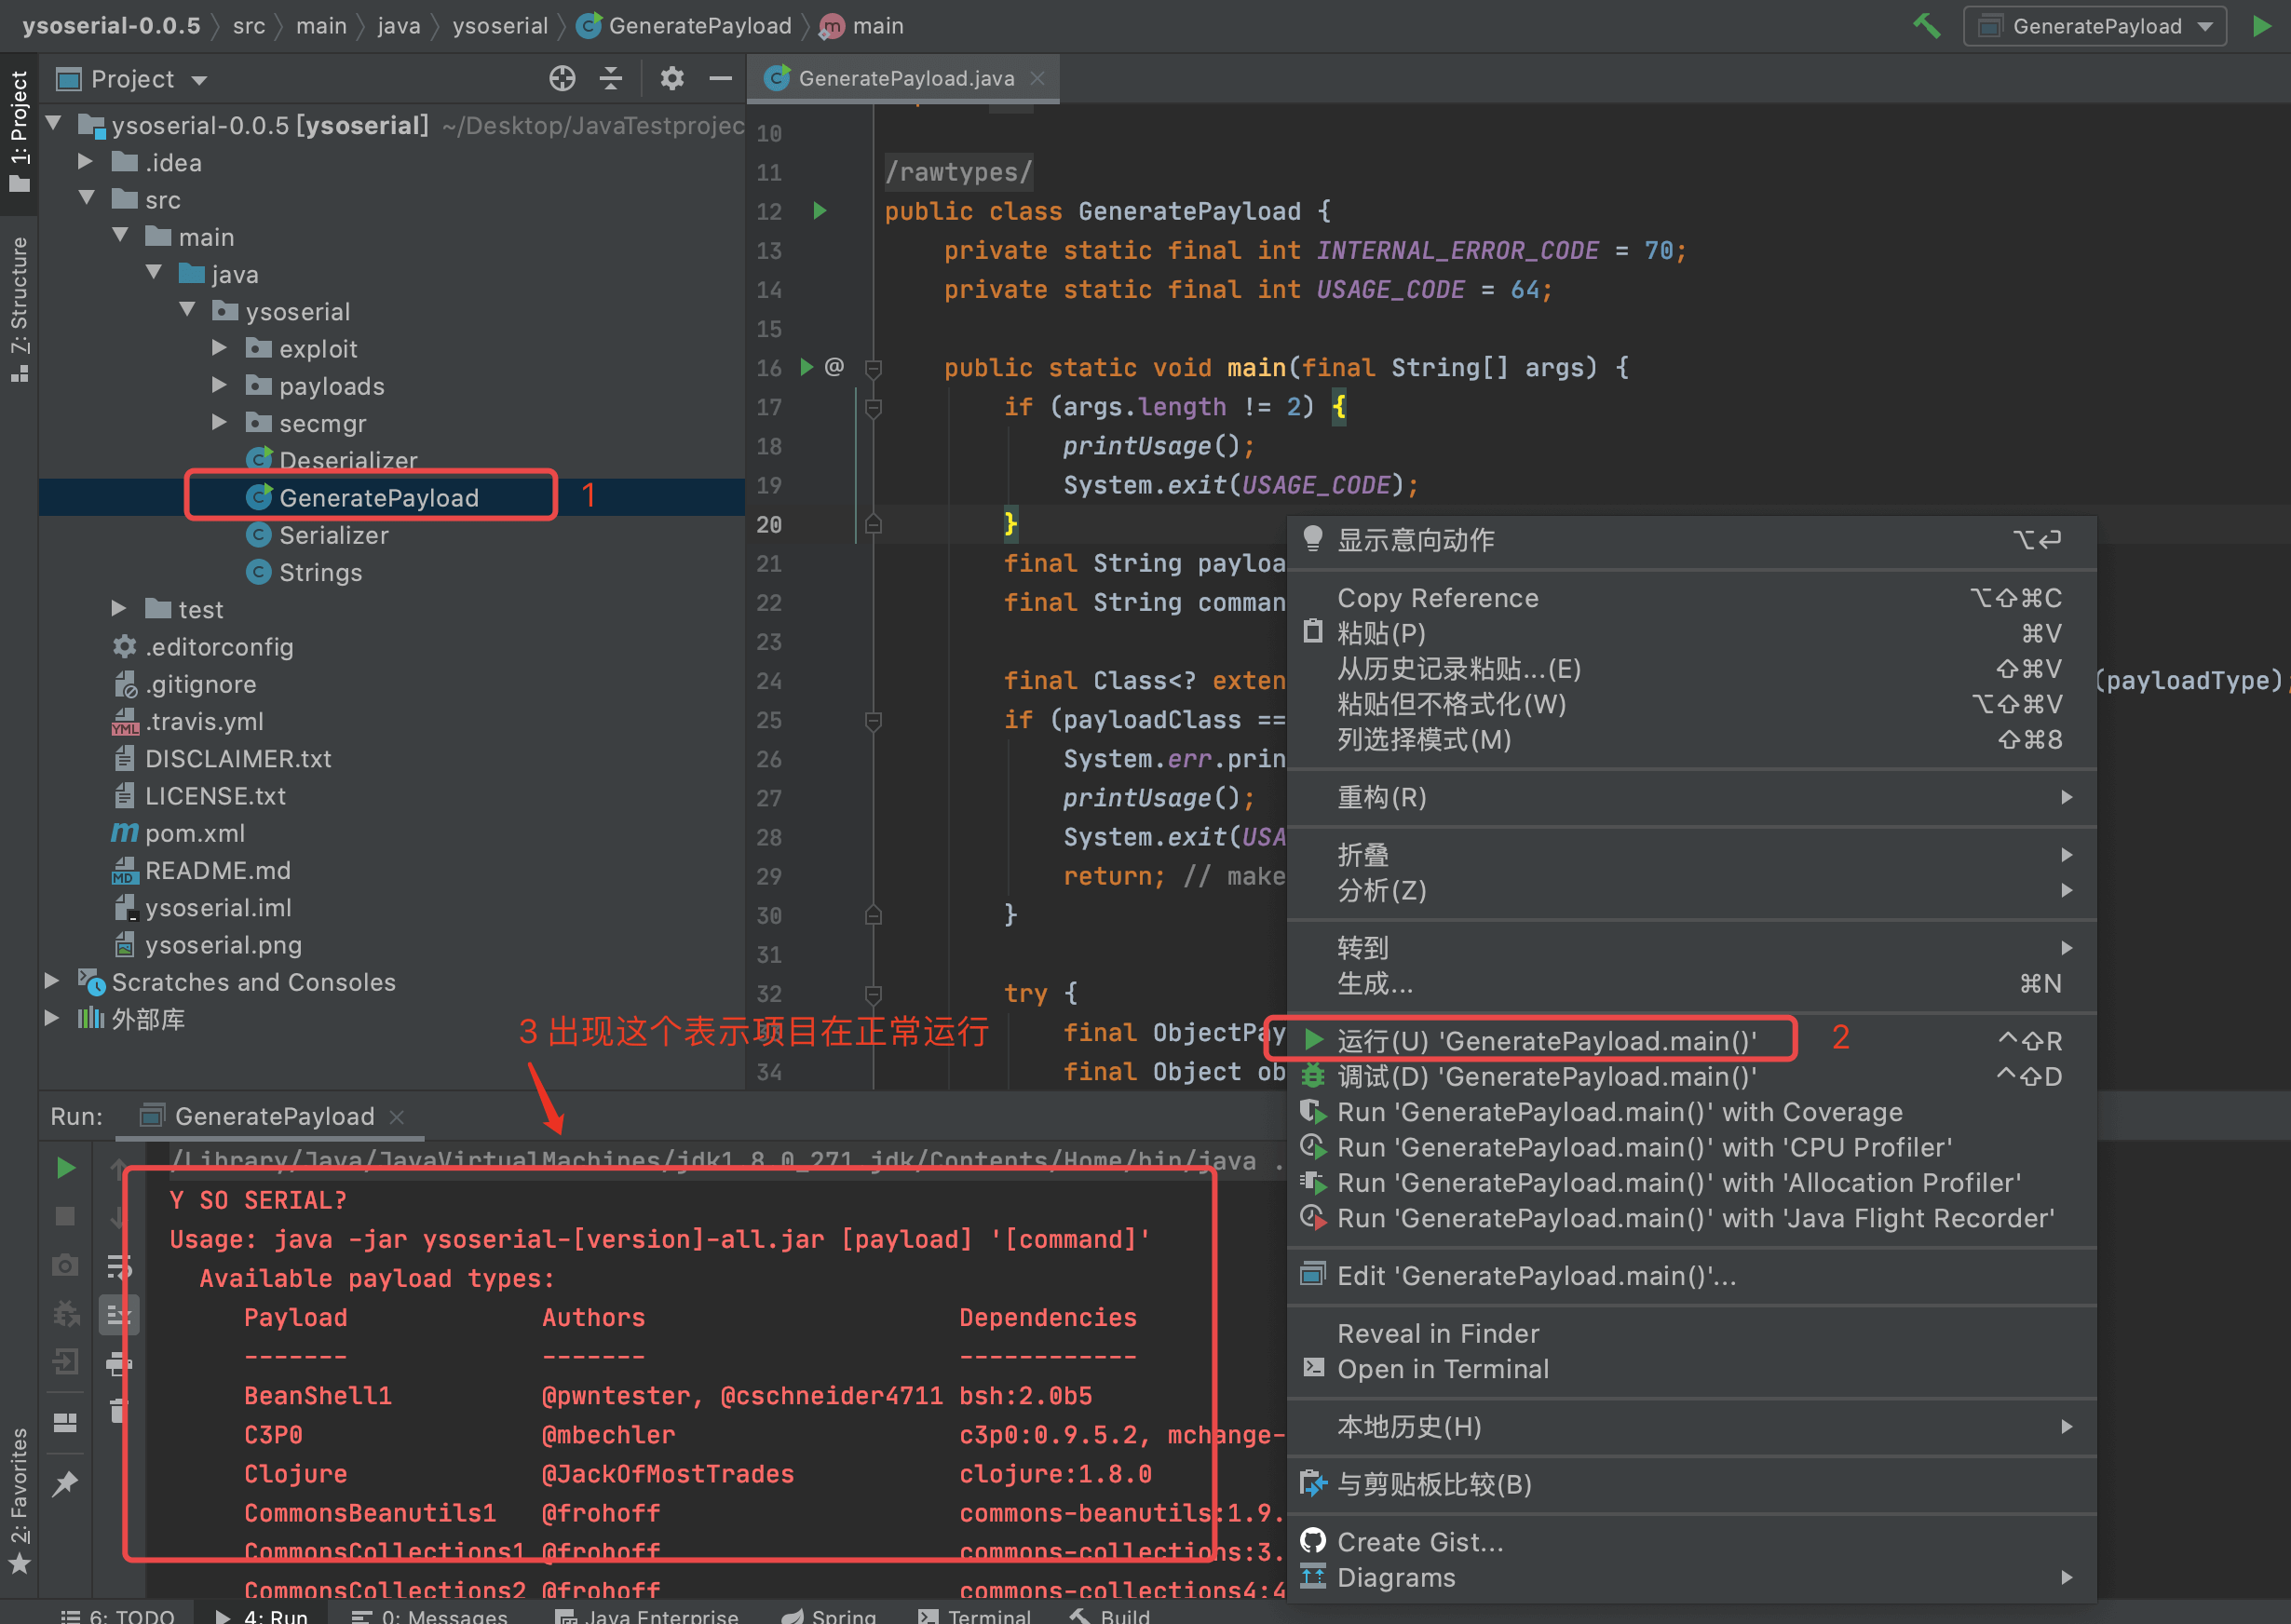This screenshot has height=1624, width=2291.
Task: Rerun GeneratePayload in the Run panel
Action: 66,1167
